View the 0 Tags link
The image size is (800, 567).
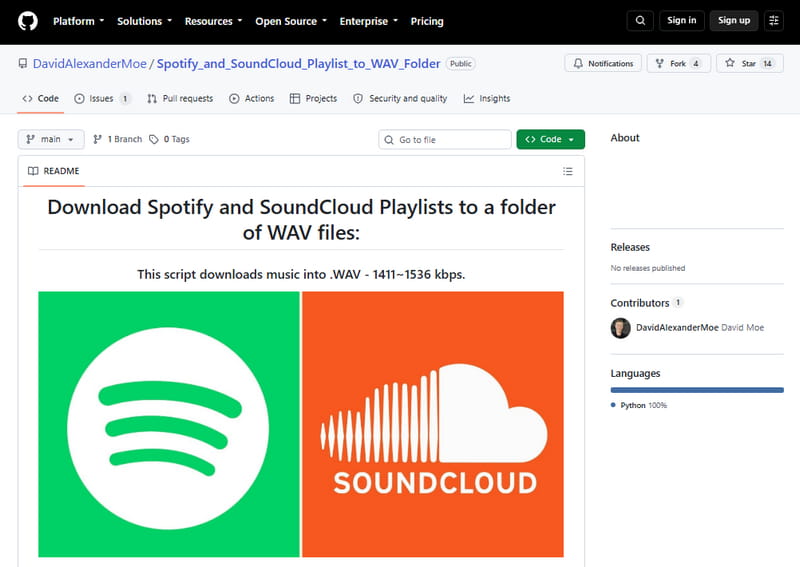pyautogui.click(x=169, y=139)
